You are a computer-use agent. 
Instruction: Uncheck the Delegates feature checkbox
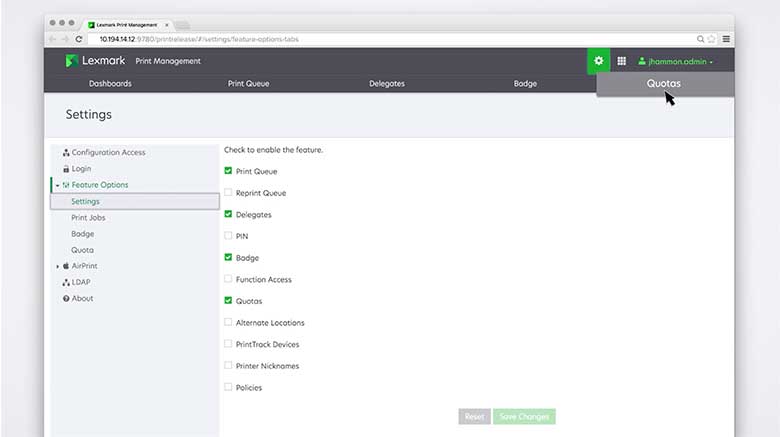pos(228,214)
